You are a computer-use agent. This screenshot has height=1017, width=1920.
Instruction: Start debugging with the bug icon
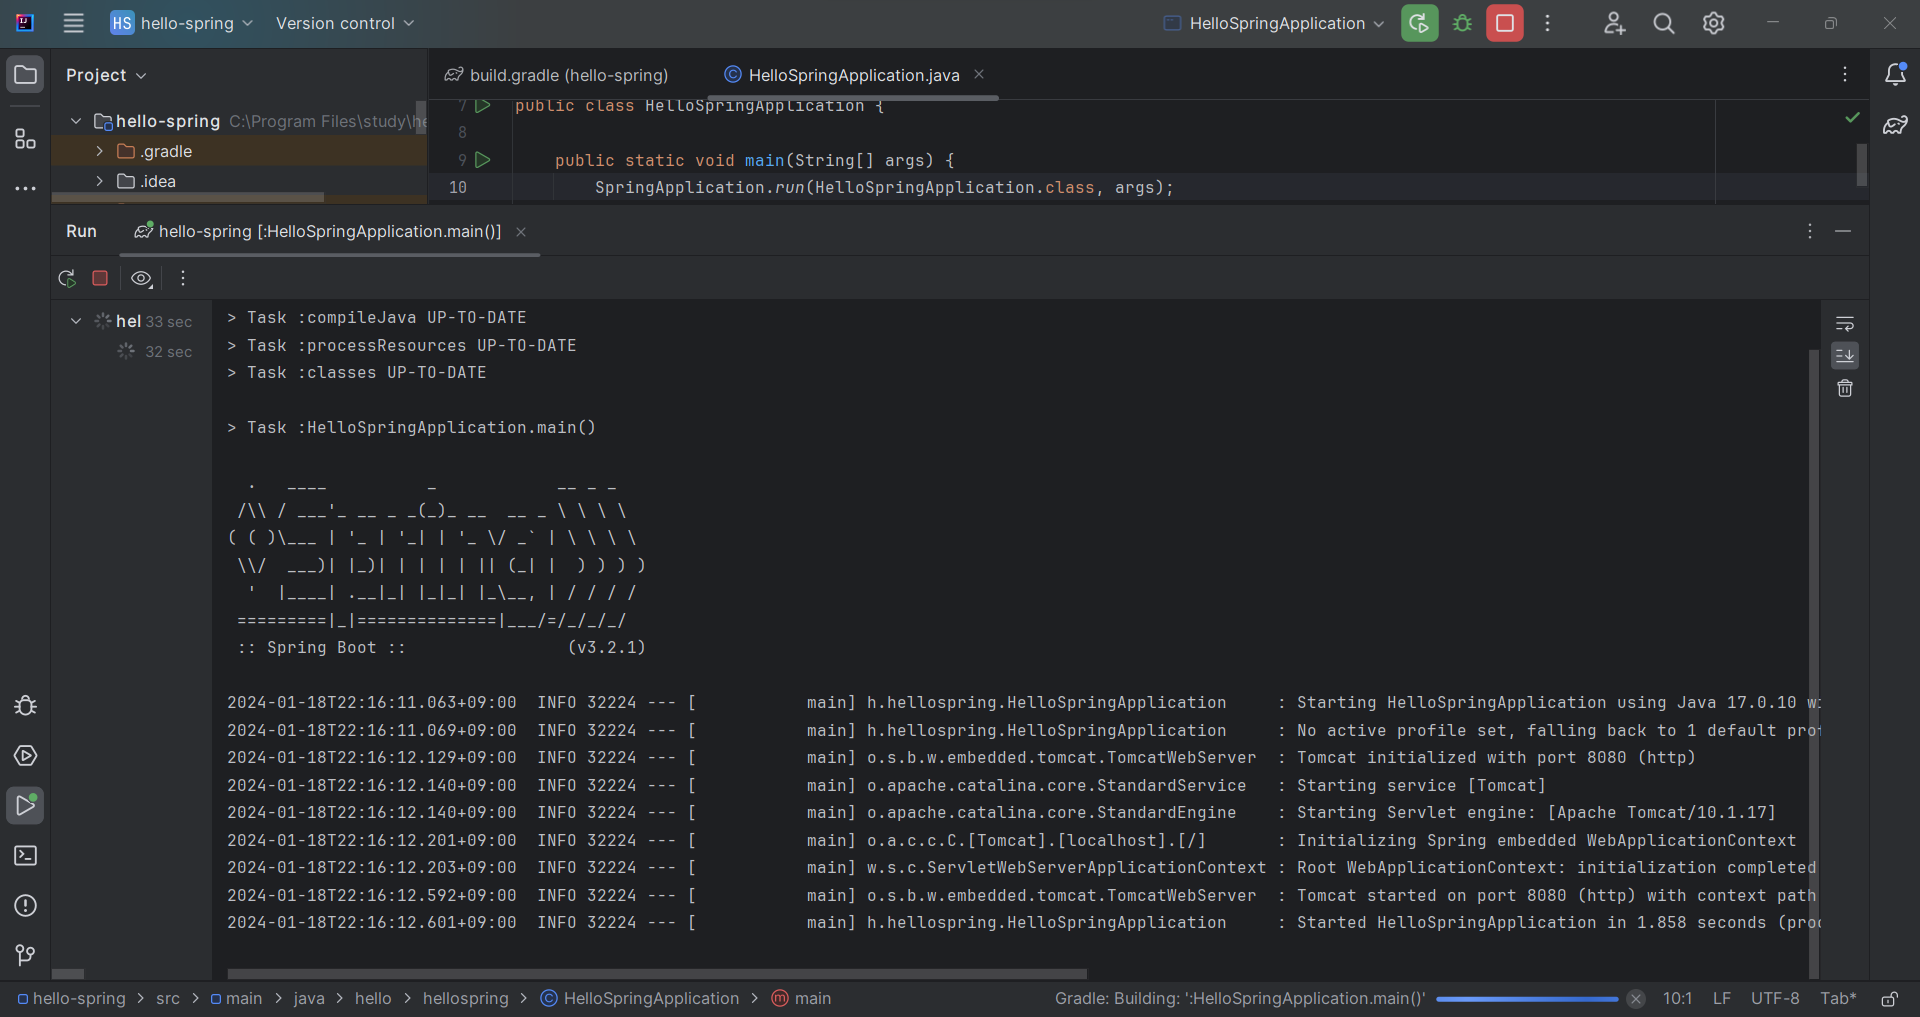1462,23
